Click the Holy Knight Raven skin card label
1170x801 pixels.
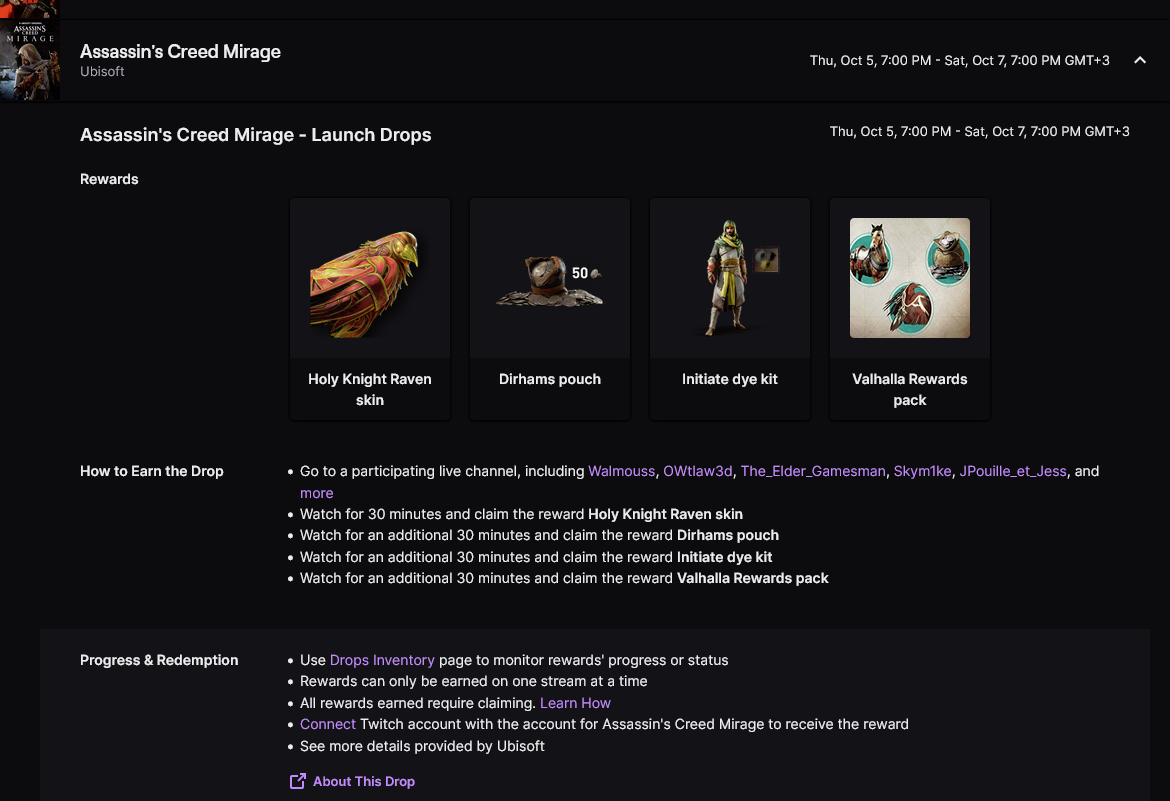370,389
